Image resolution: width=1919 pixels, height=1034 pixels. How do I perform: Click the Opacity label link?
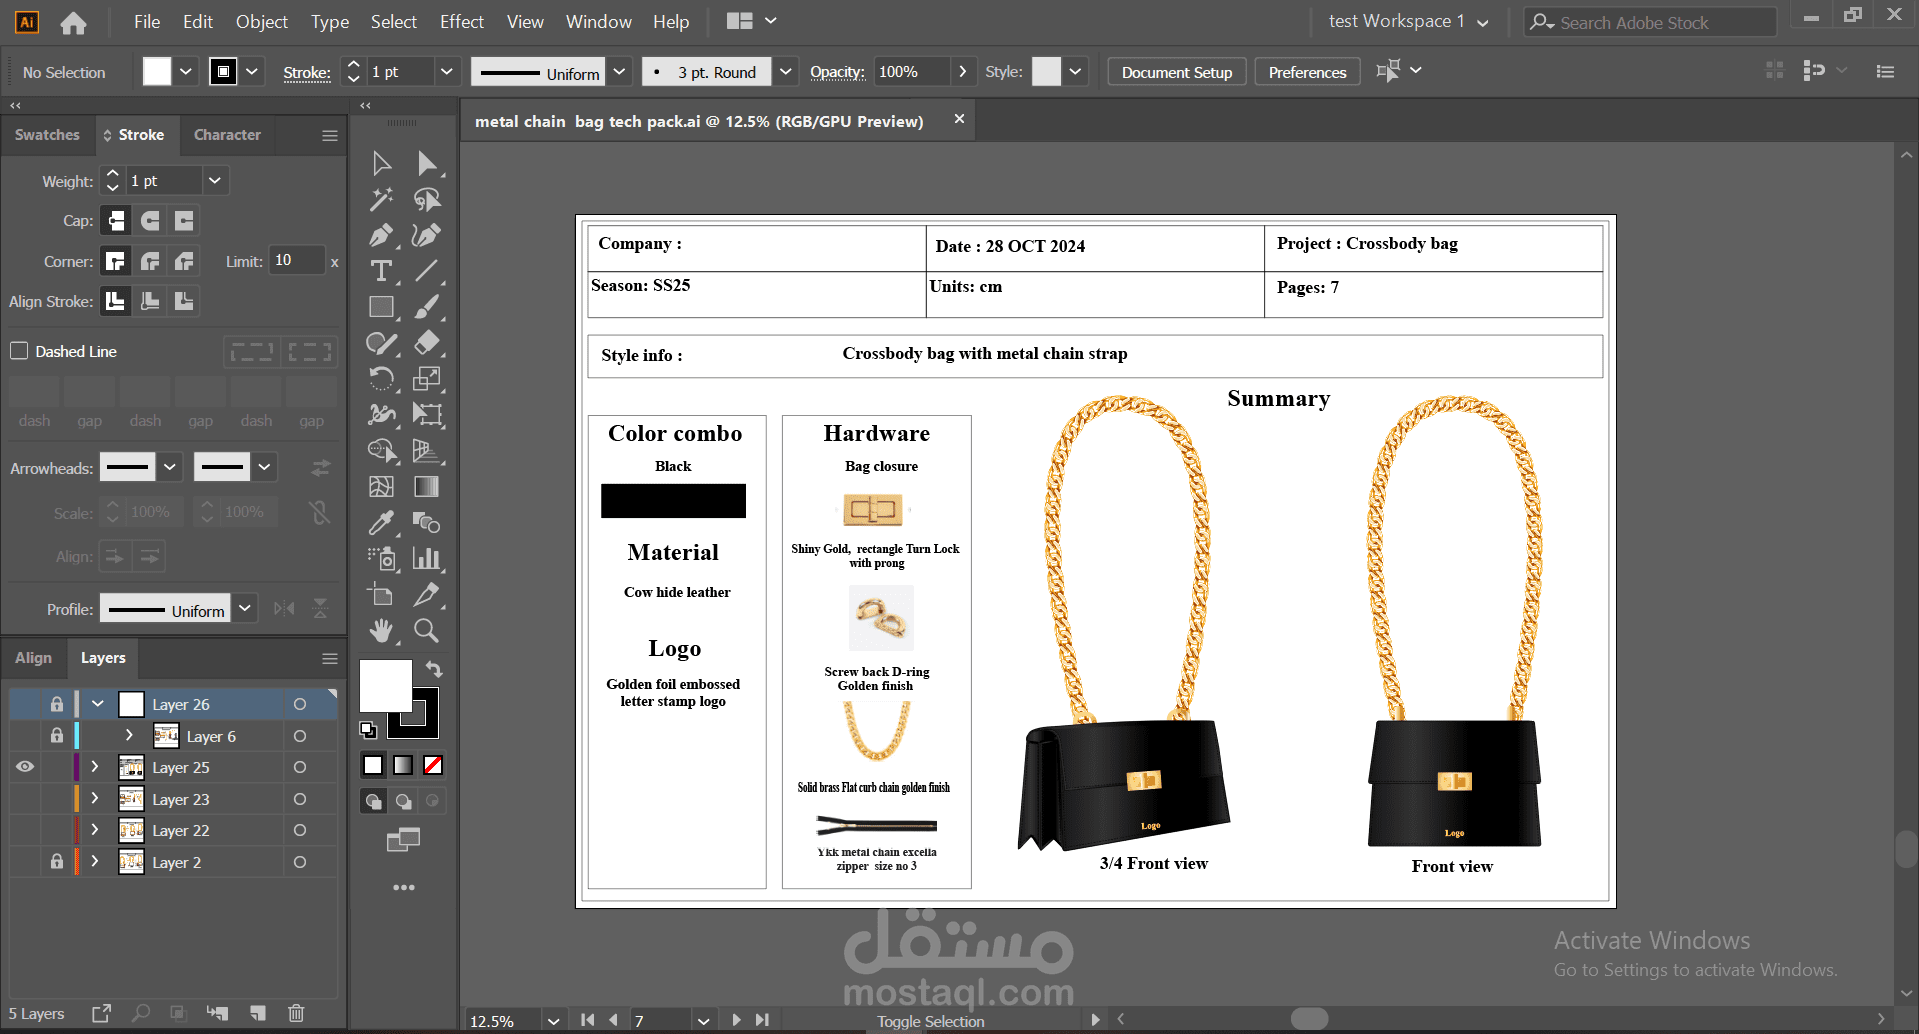pos(837,72)
